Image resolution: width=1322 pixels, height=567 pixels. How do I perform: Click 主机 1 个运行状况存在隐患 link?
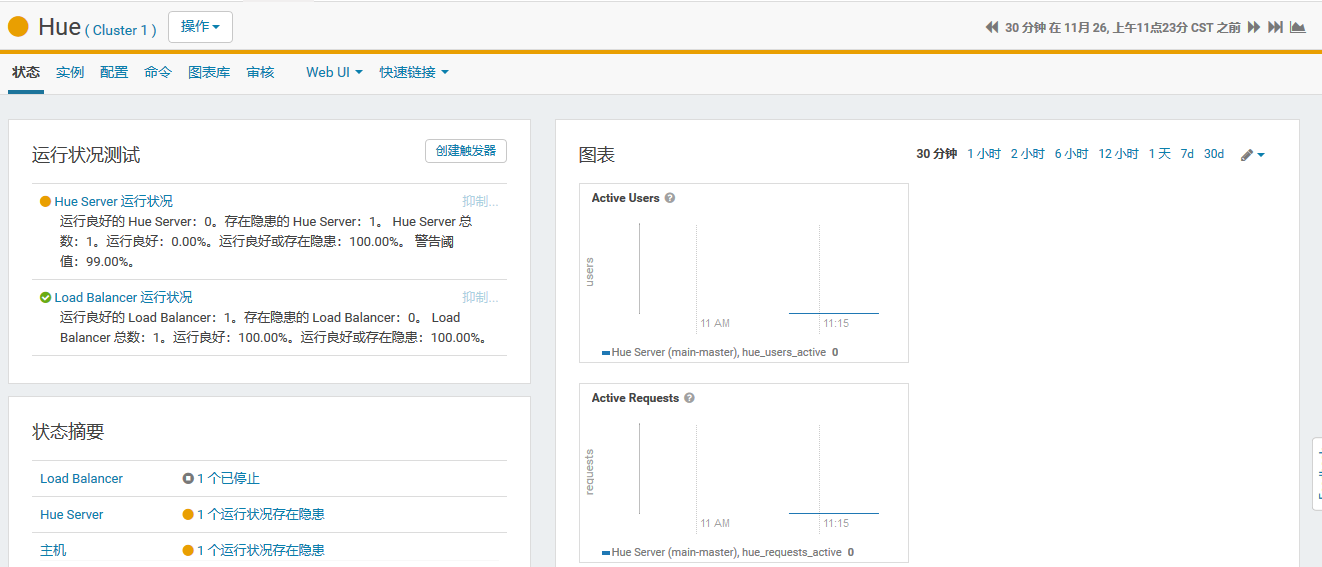click(x=260, y=550)
